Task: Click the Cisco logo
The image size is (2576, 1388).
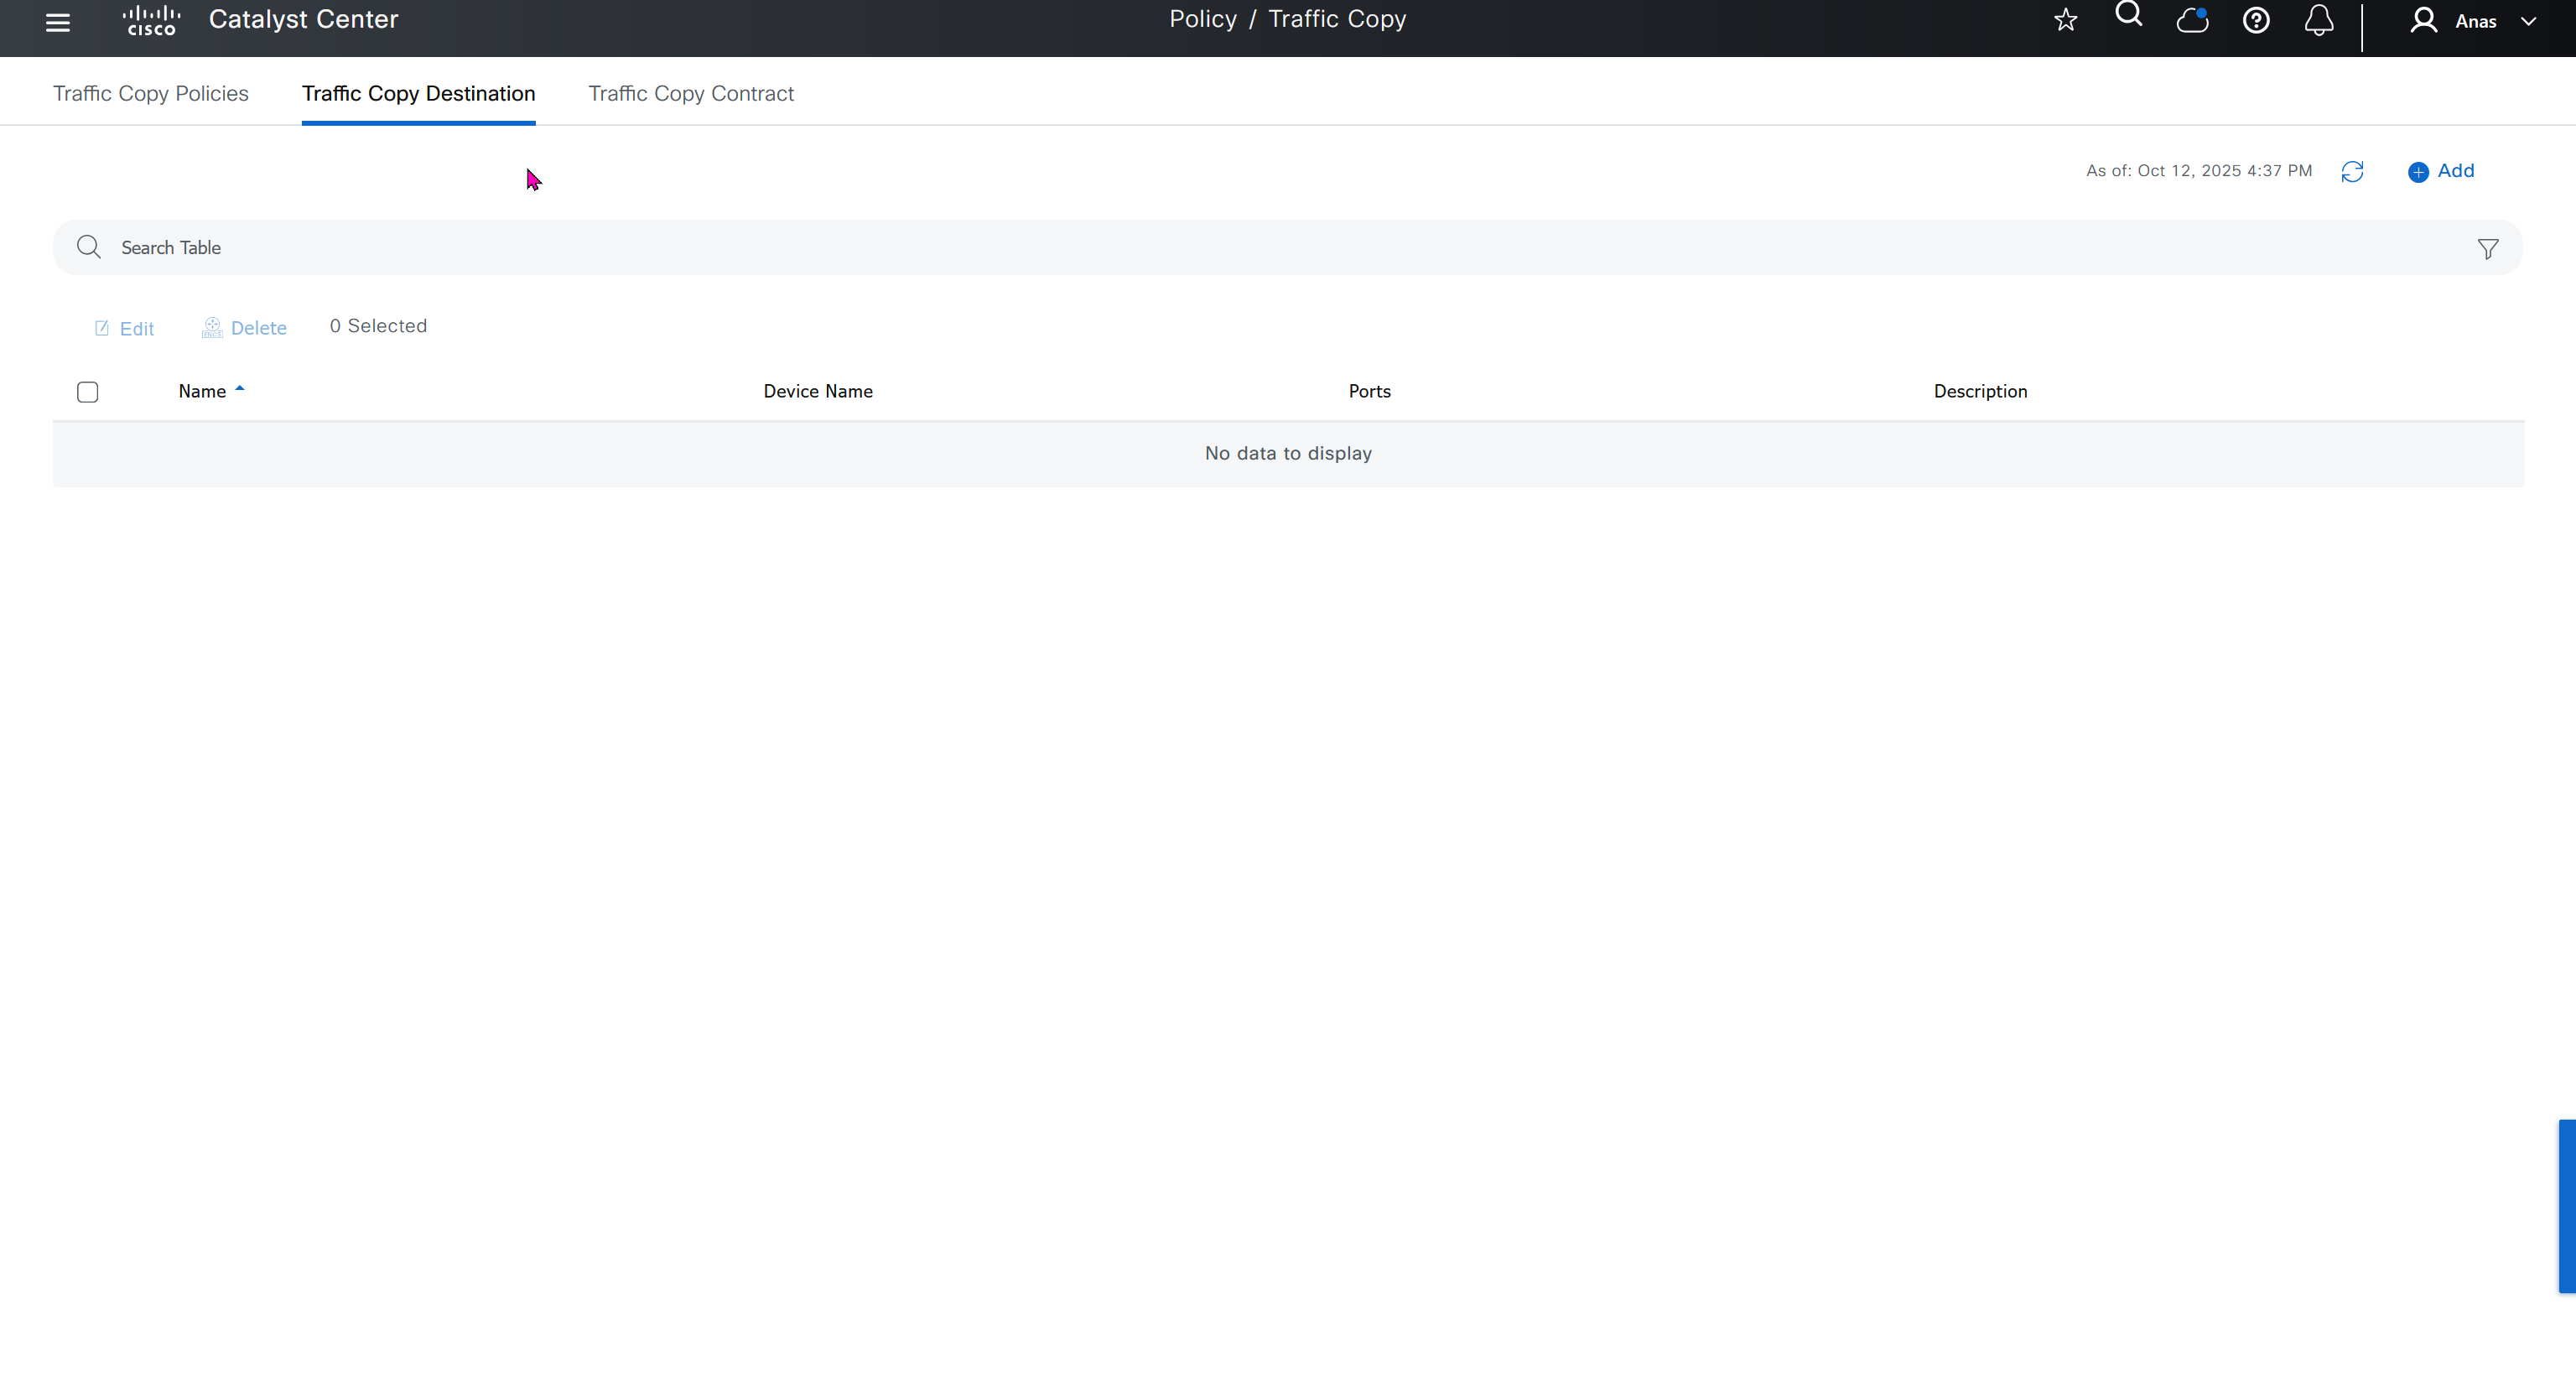Action: [x=151, y=20]
